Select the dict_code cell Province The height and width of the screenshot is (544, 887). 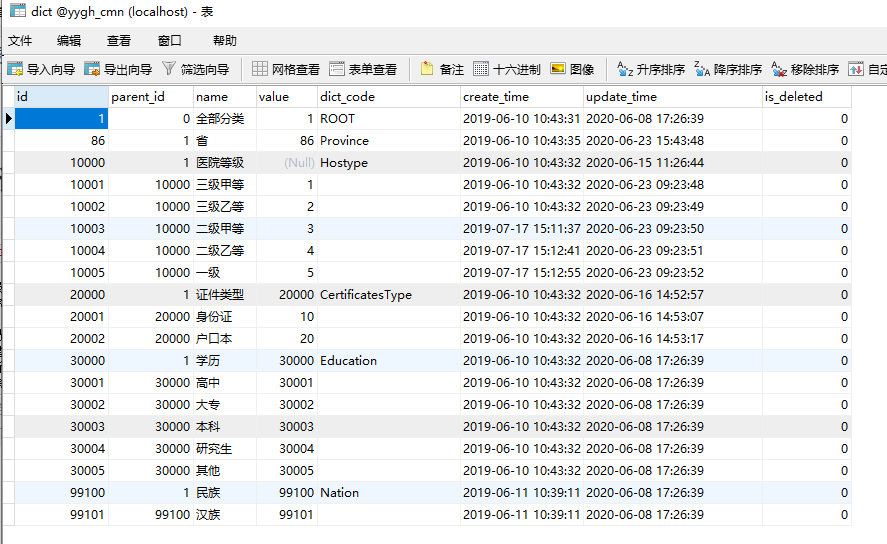pyautogui.click(x=389, y=141)
